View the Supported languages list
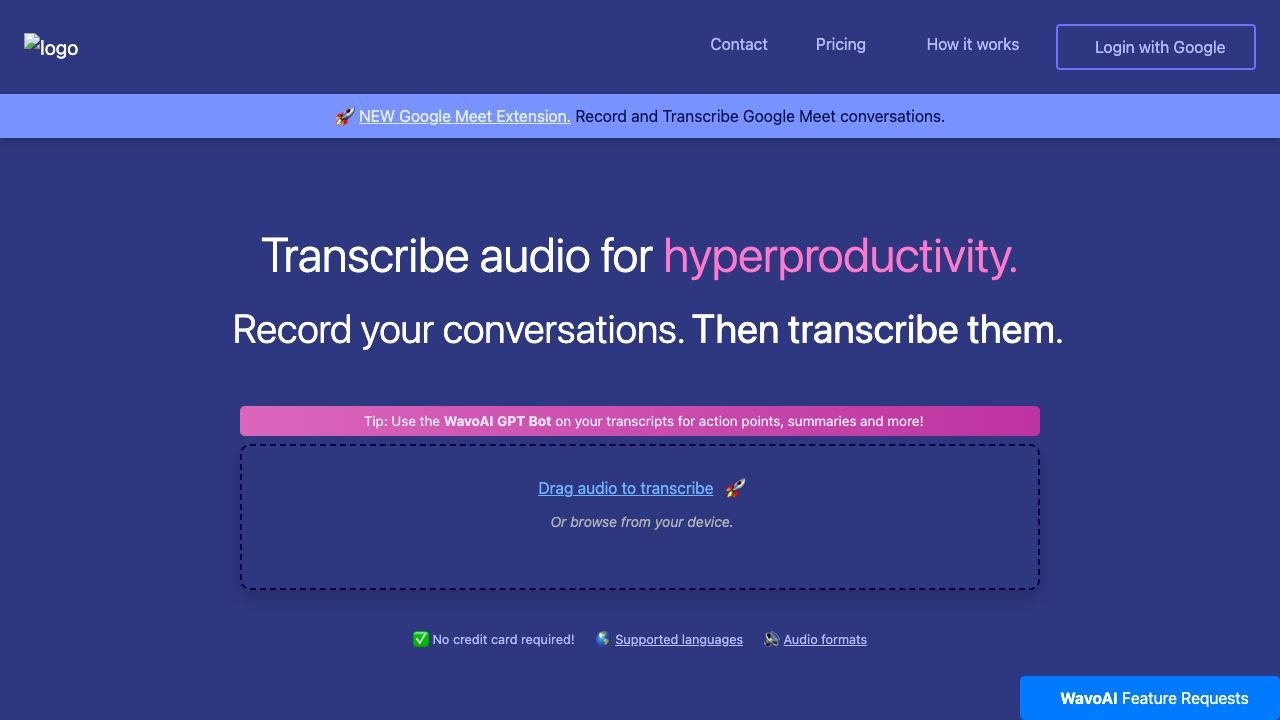 pos(678,640)
